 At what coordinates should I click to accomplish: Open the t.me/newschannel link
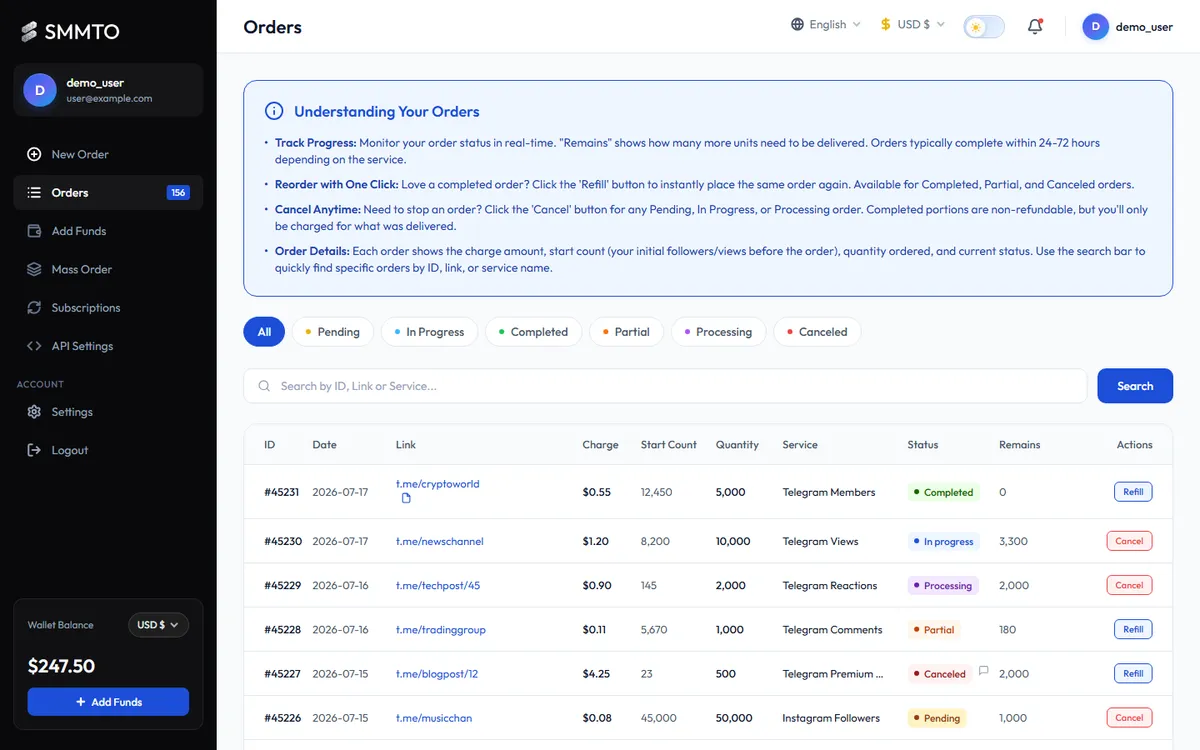(x=440, y=541)
